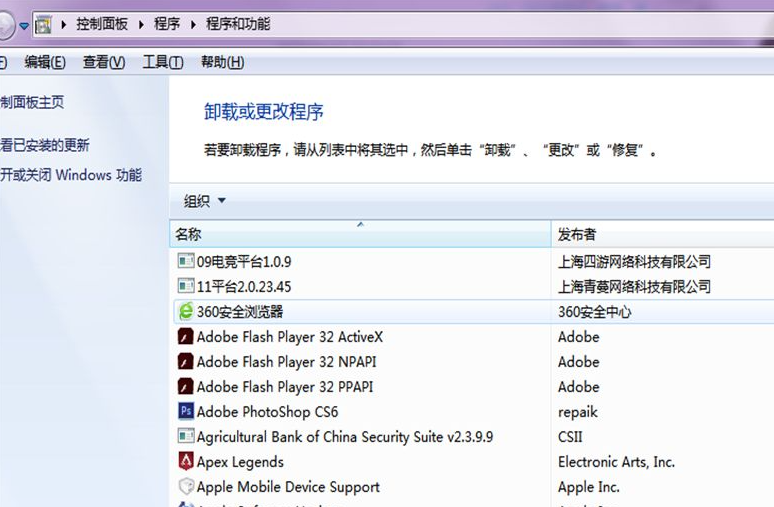Go to 控制面板 in the breadcrumb
This screenshot has height=507, width=774.
(102, 24)
